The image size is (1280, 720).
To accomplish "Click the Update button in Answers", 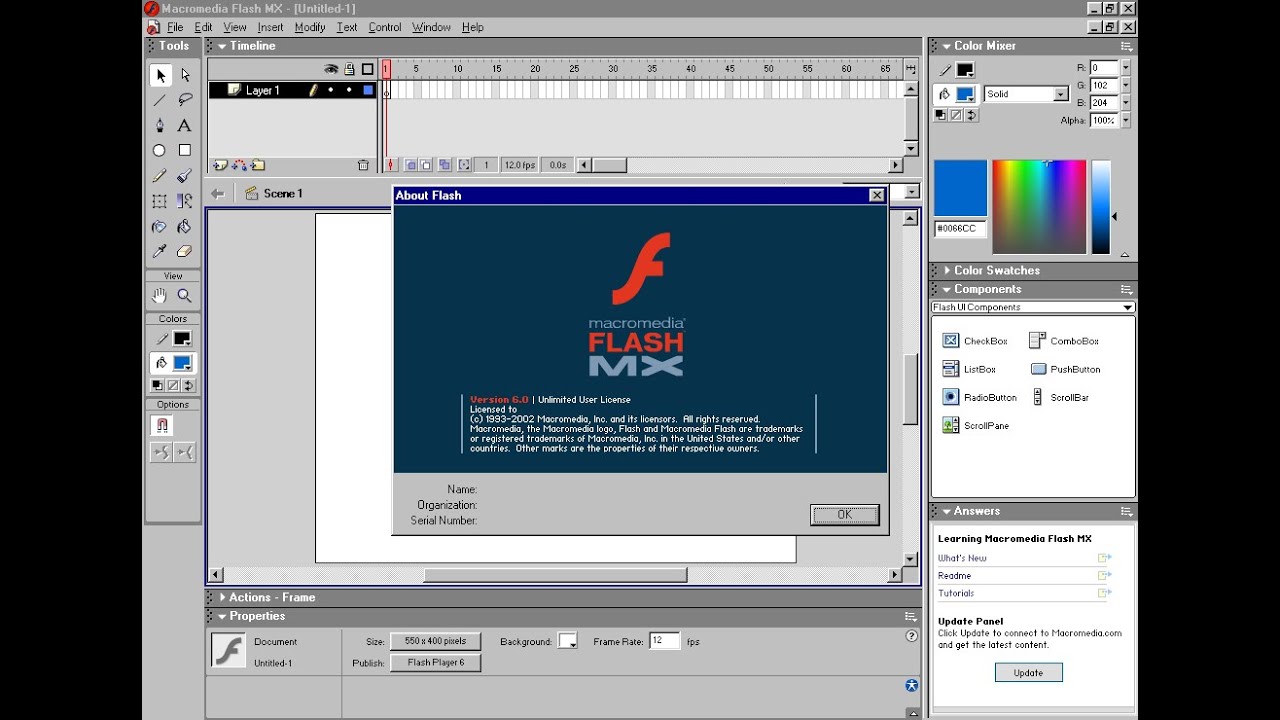I will pos(1028,673).
